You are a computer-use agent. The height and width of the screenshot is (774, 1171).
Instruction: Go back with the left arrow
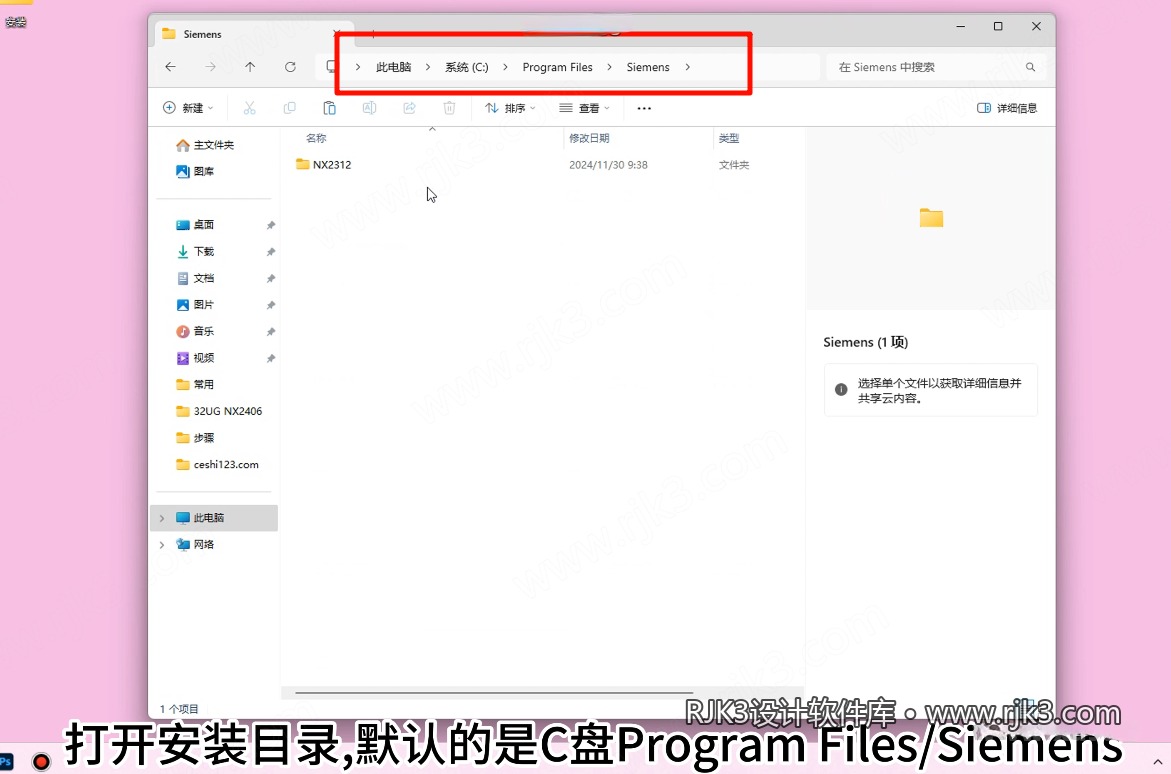tap(170, 67)
